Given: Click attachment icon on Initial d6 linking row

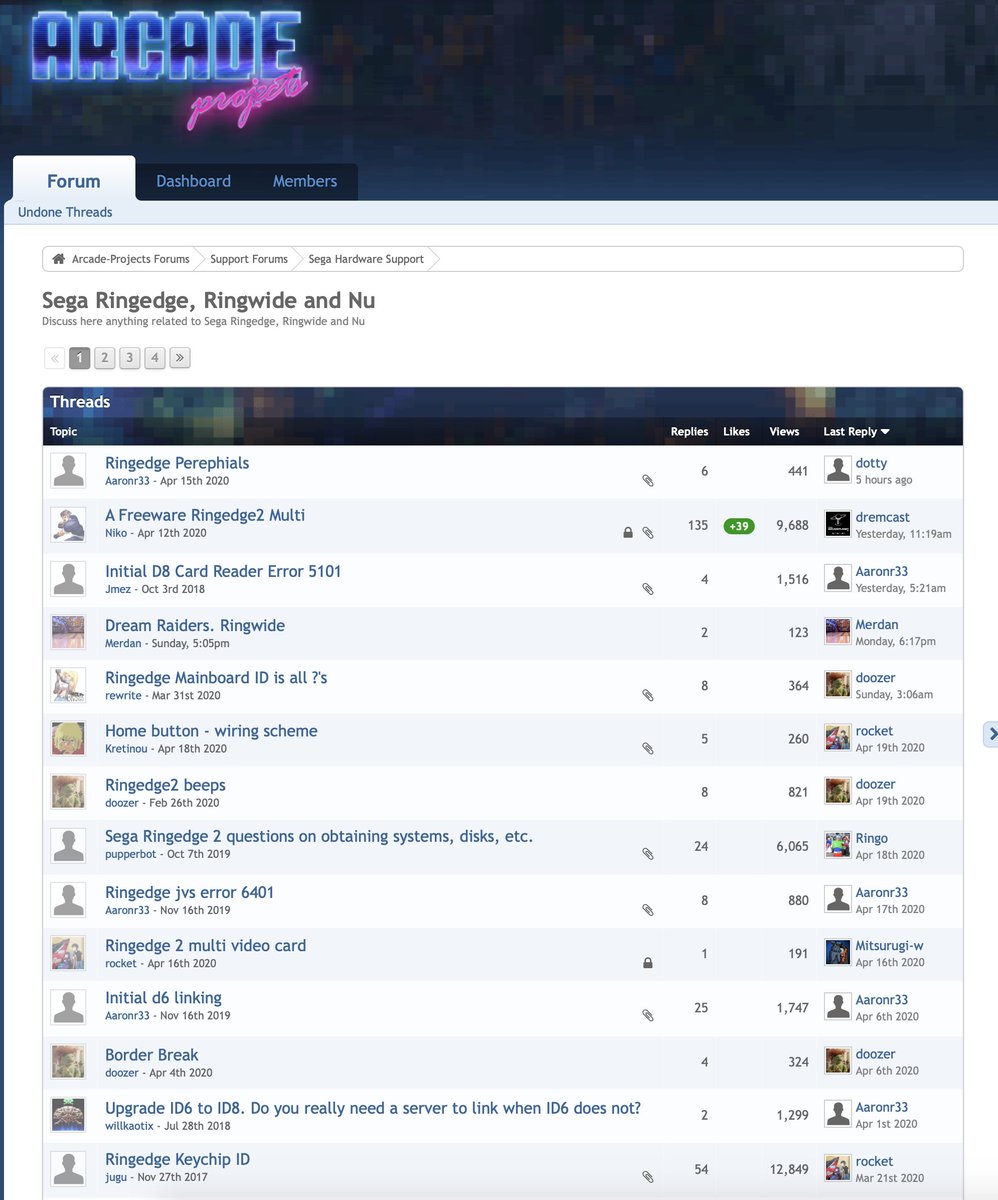Looking at the screenshot, I should 648,1015.
